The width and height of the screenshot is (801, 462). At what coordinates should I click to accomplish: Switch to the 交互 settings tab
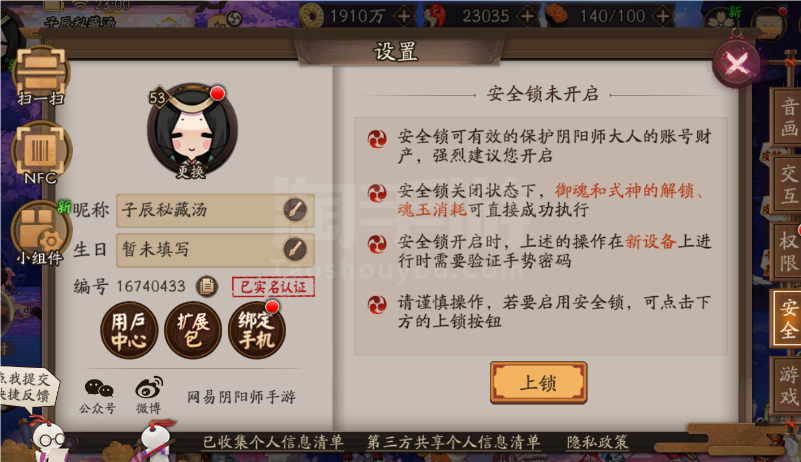pos(788,184)
